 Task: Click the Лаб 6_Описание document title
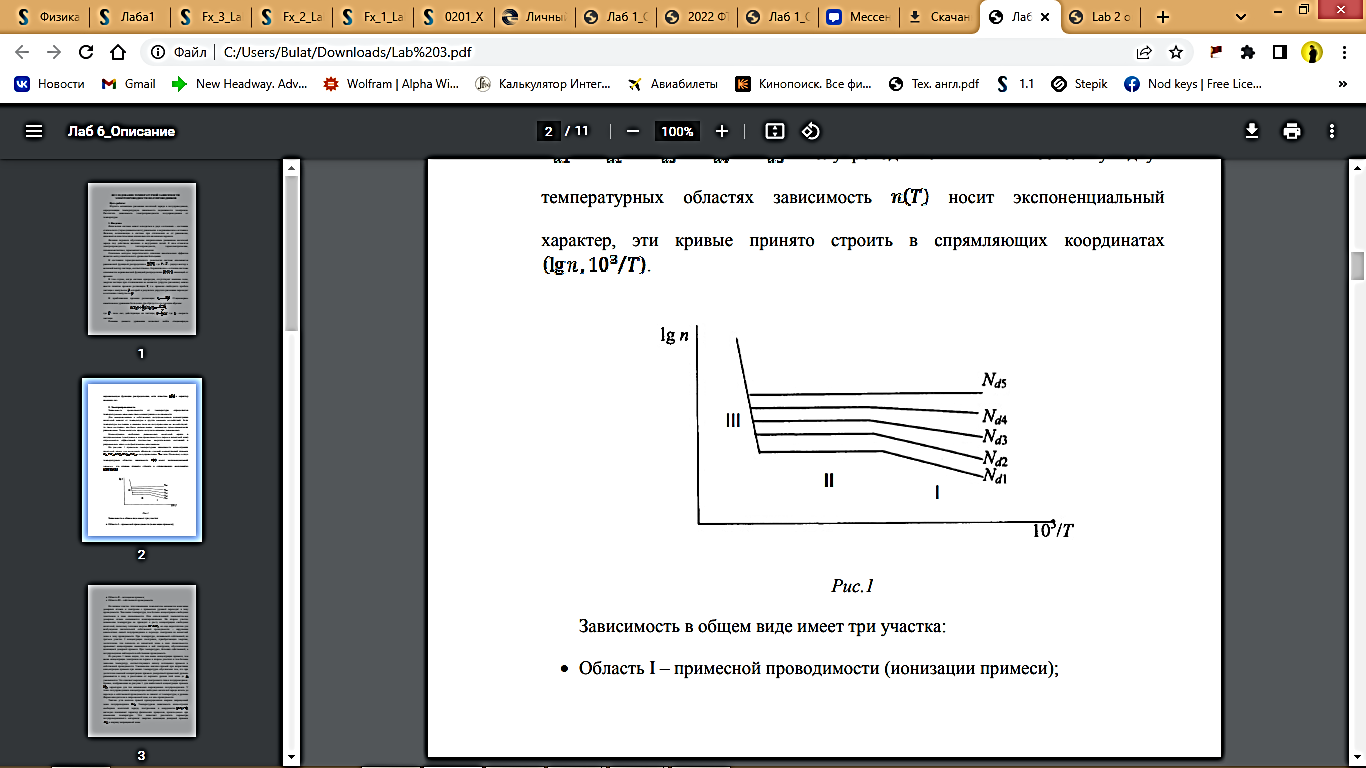tap(121, 131)
